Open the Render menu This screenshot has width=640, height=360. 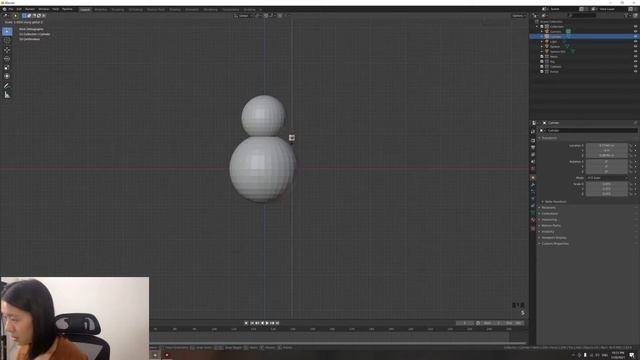[x=30, y=9]
